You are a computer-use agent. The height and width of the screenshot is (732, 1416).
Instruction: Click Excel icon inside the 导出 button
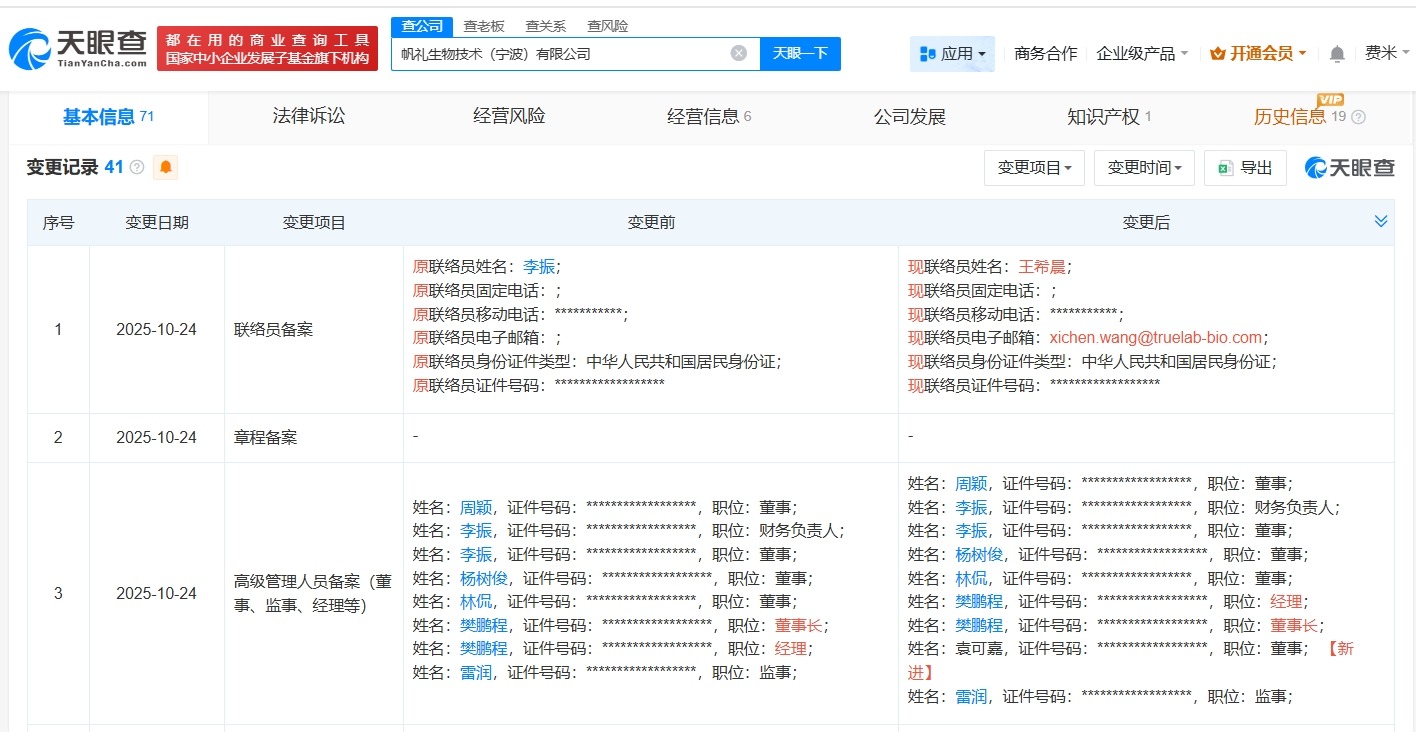tap(1224, 168)
